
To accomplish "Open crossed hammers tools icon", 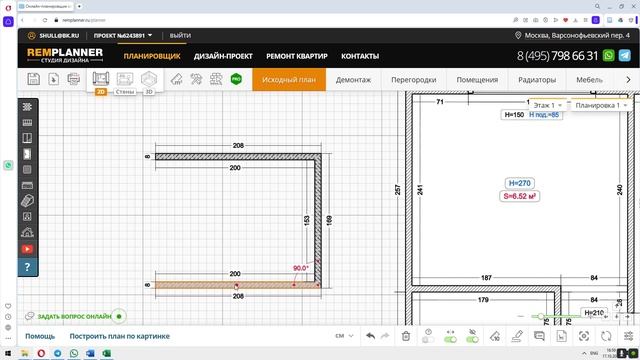I will pyautogui.click(x=196, y=79).
